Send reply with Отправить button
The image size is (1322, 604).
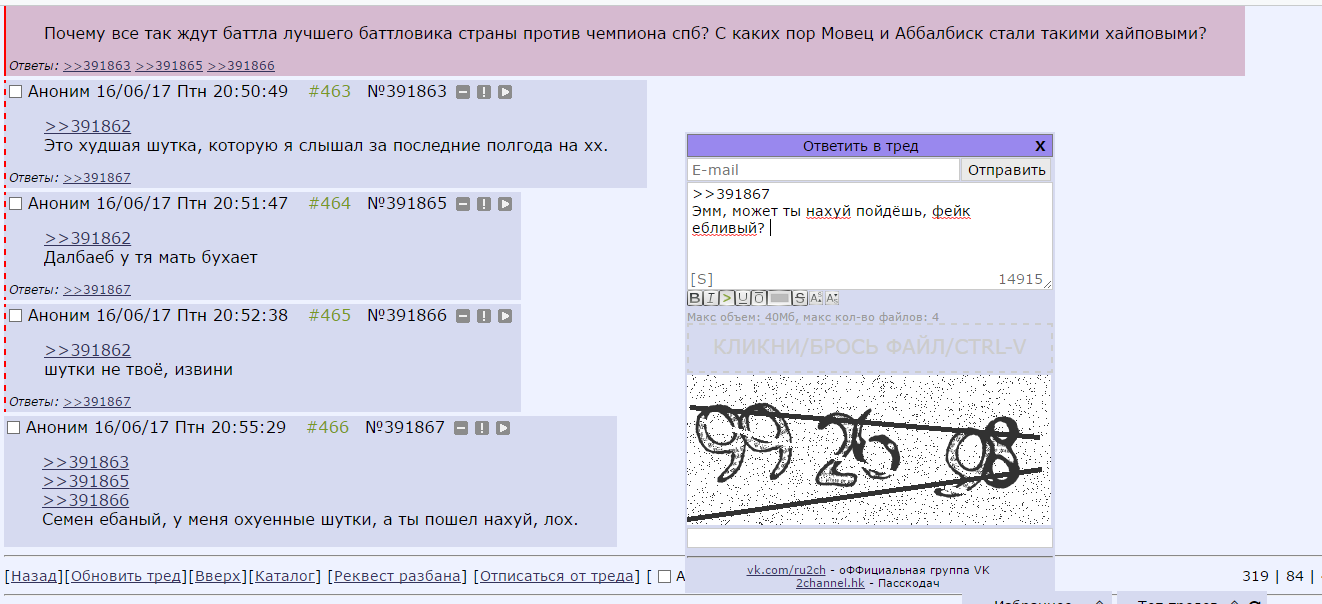pos(1007,170)
